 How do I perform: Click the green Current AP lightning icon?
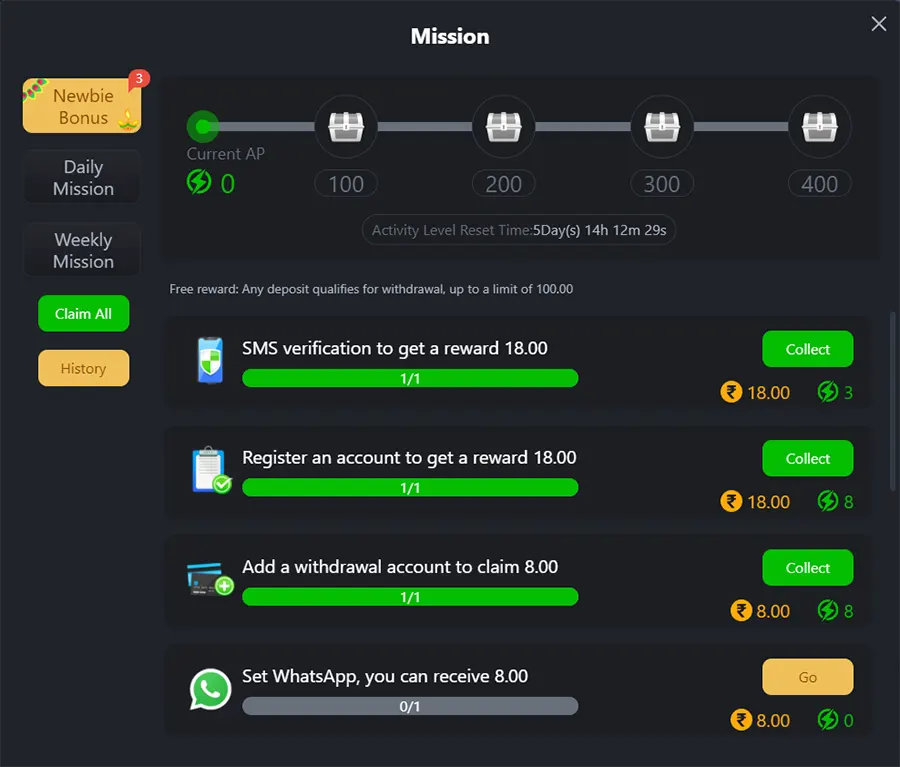[200, 183]
